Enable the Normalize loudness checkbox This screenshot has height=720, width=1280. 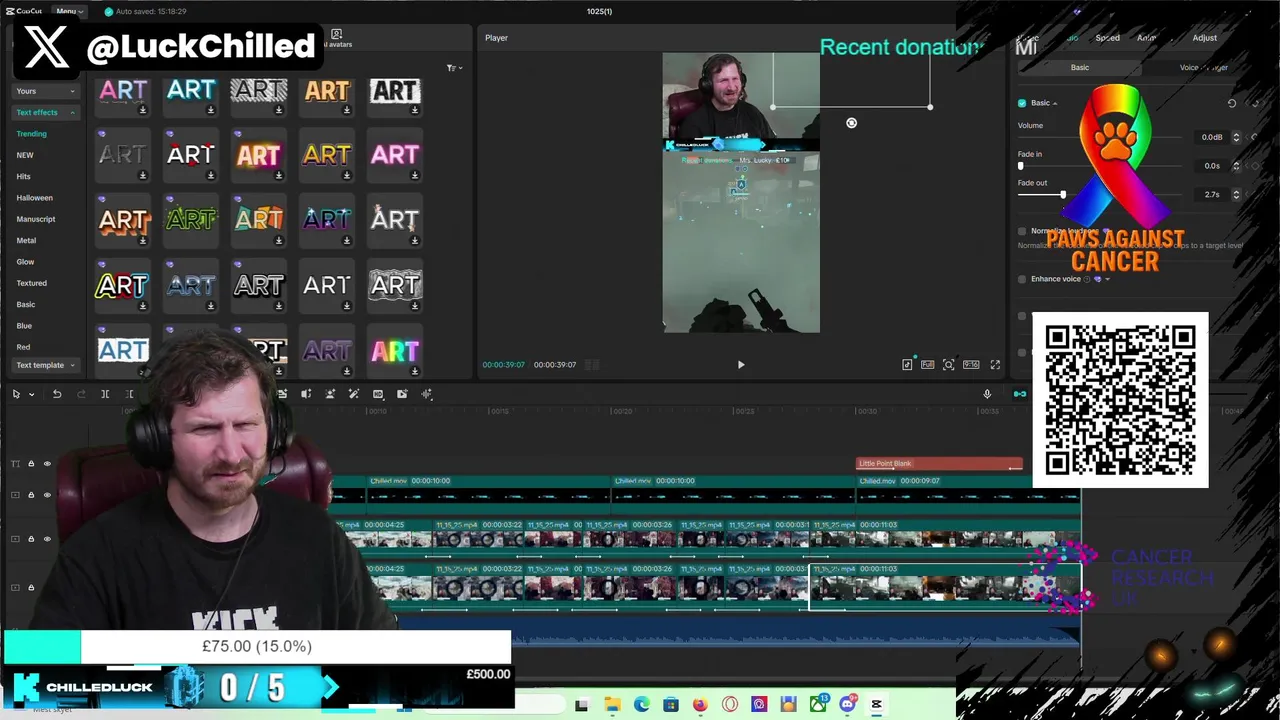tap(1022, 231)
